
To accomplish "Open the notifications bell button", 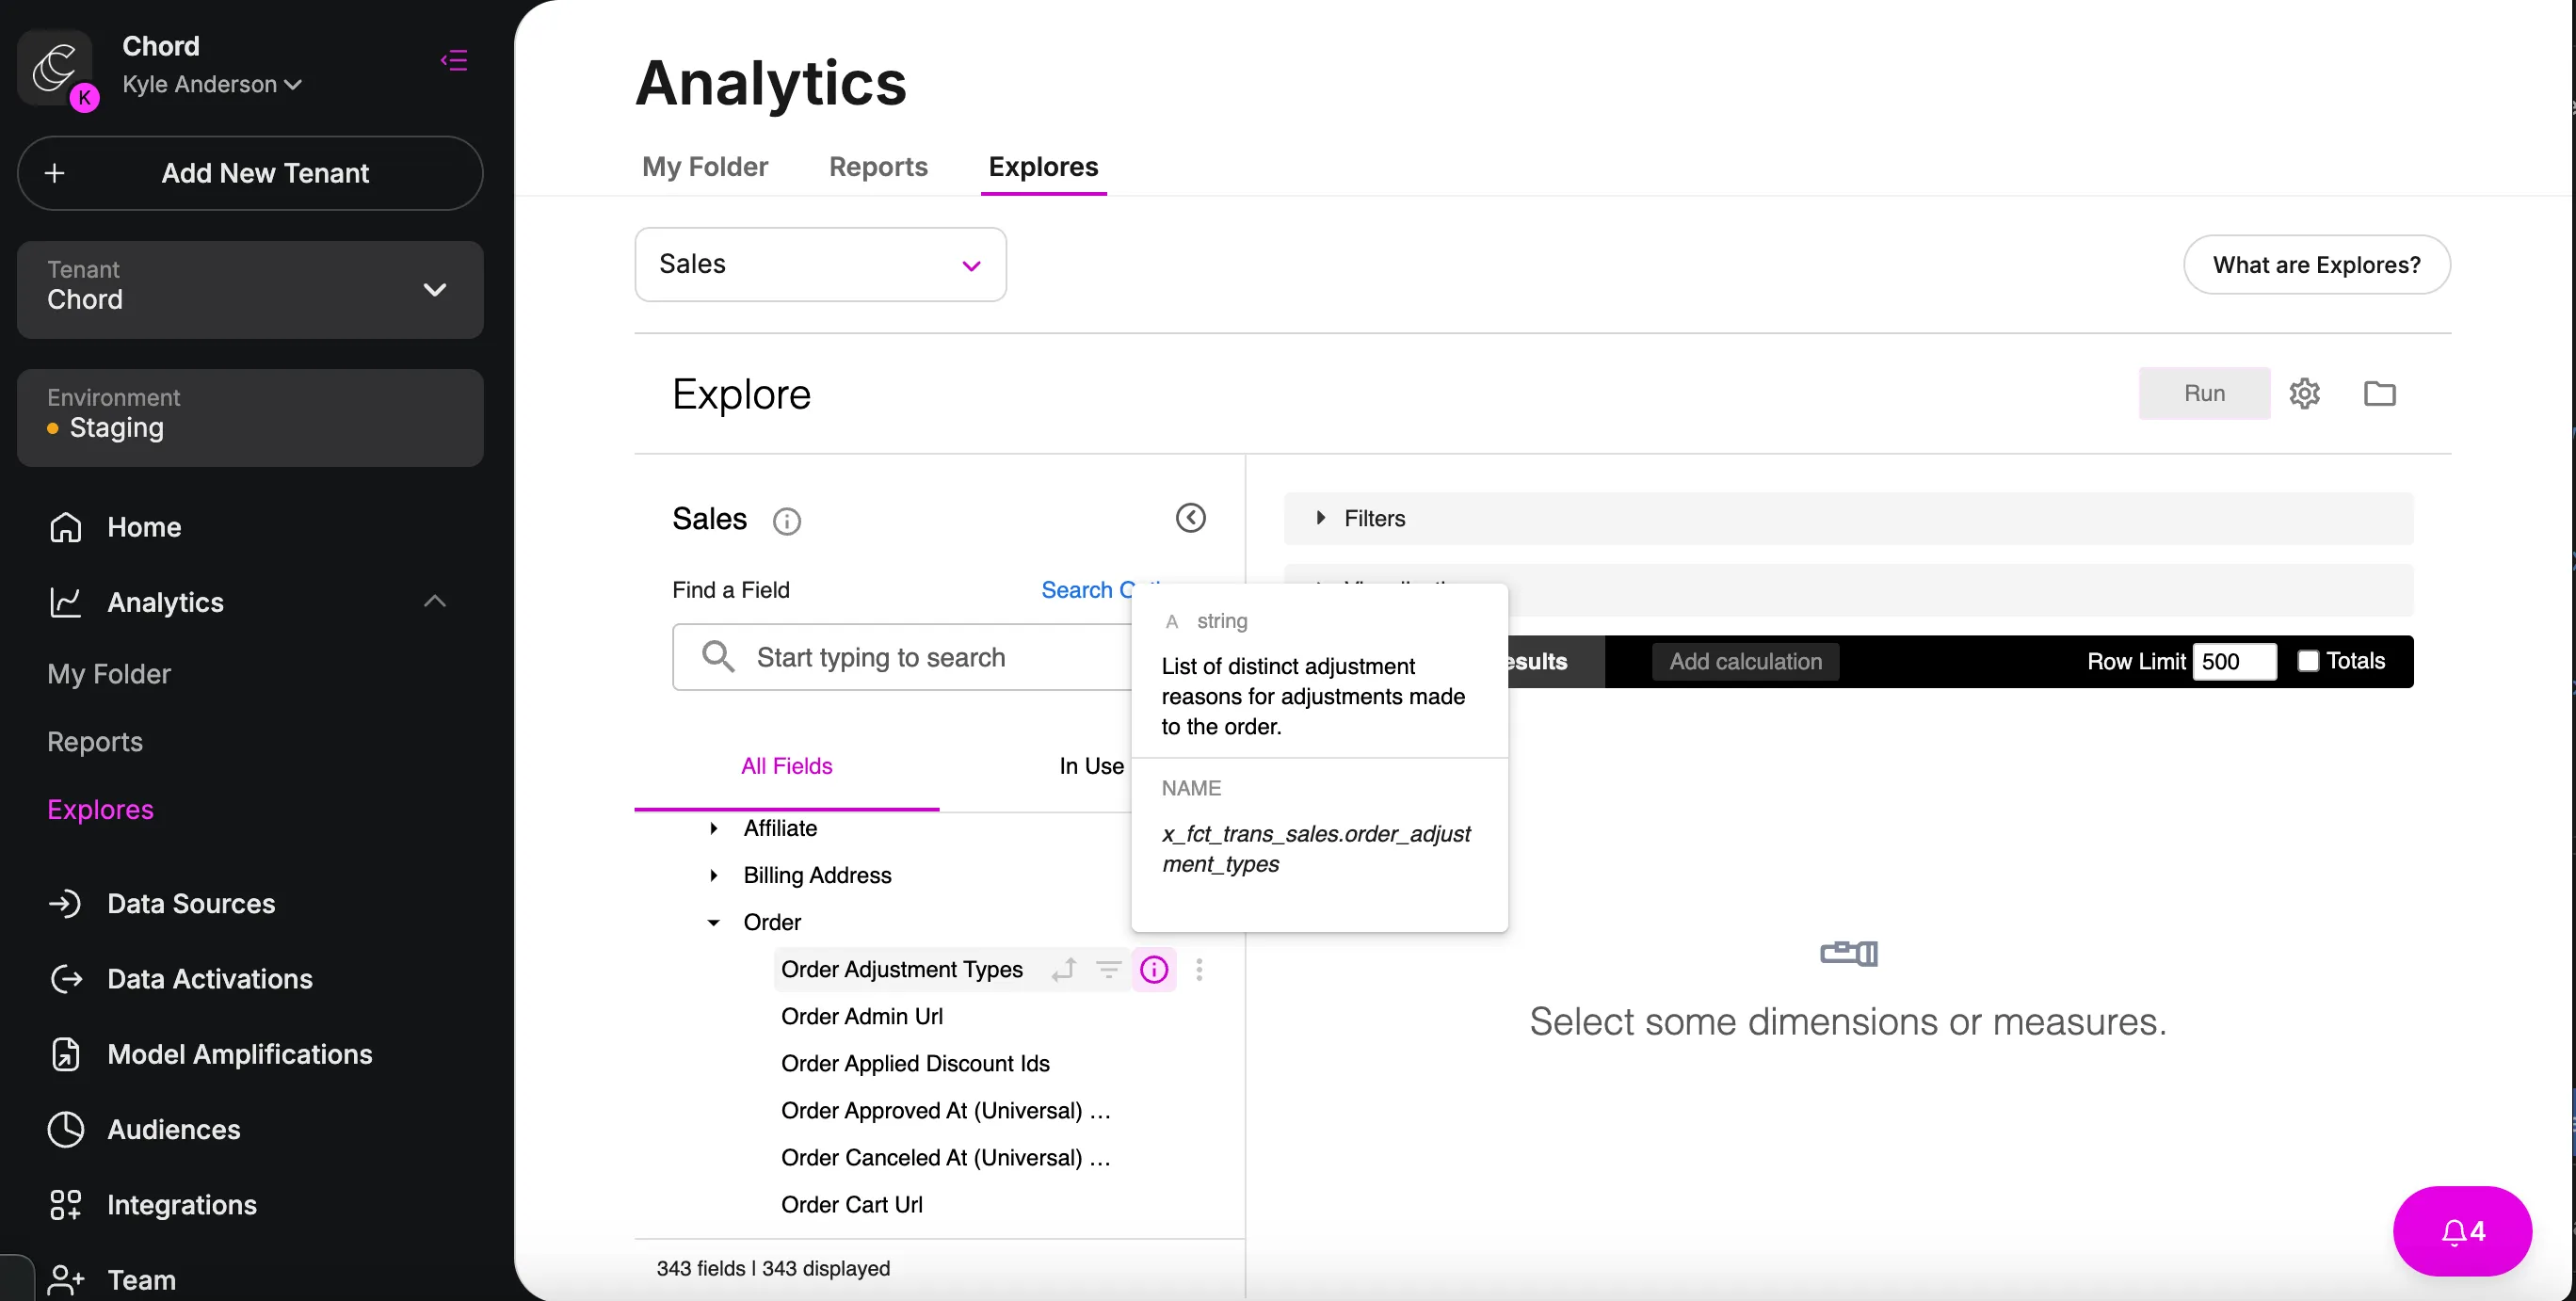I will coord(2462,1231).
